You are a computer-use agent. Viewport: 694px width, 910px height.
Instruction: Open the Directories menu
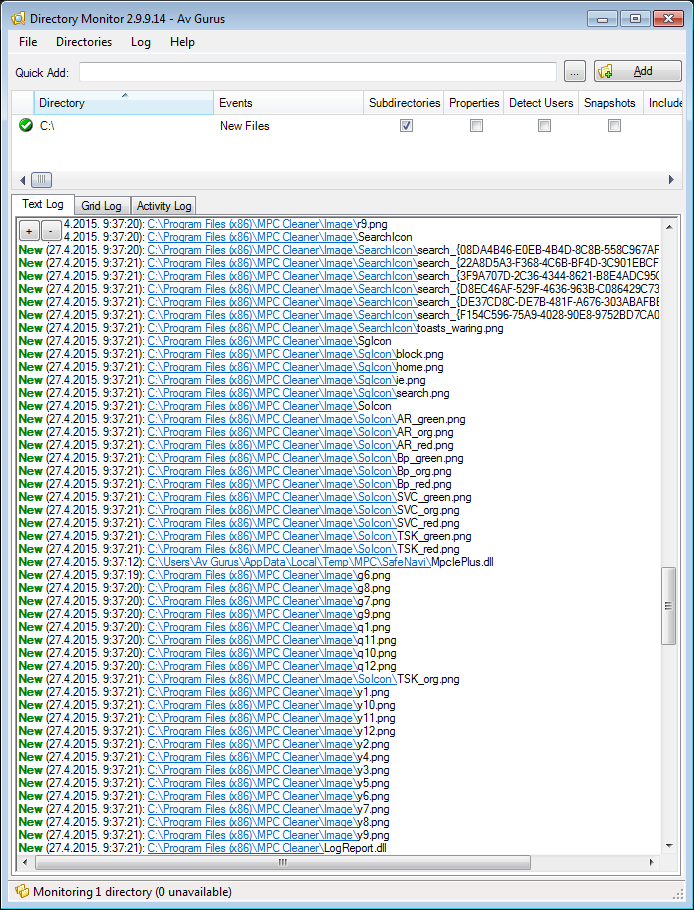[x=84, y=42]
